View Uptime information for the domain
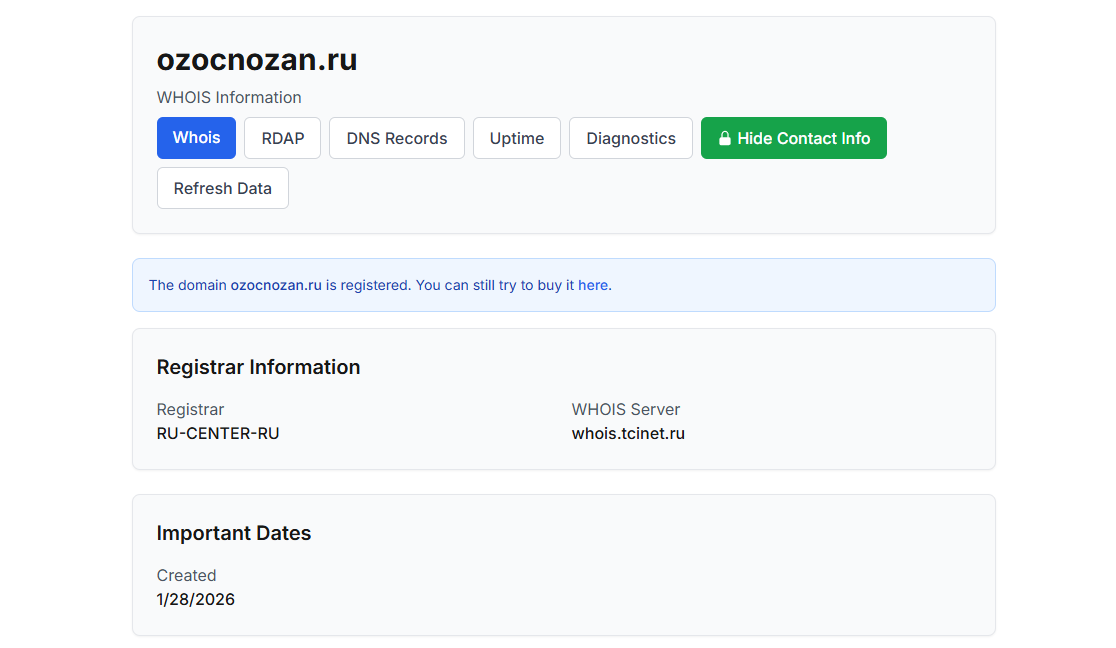Viewport: 1116px width, 648px height. 516,138
